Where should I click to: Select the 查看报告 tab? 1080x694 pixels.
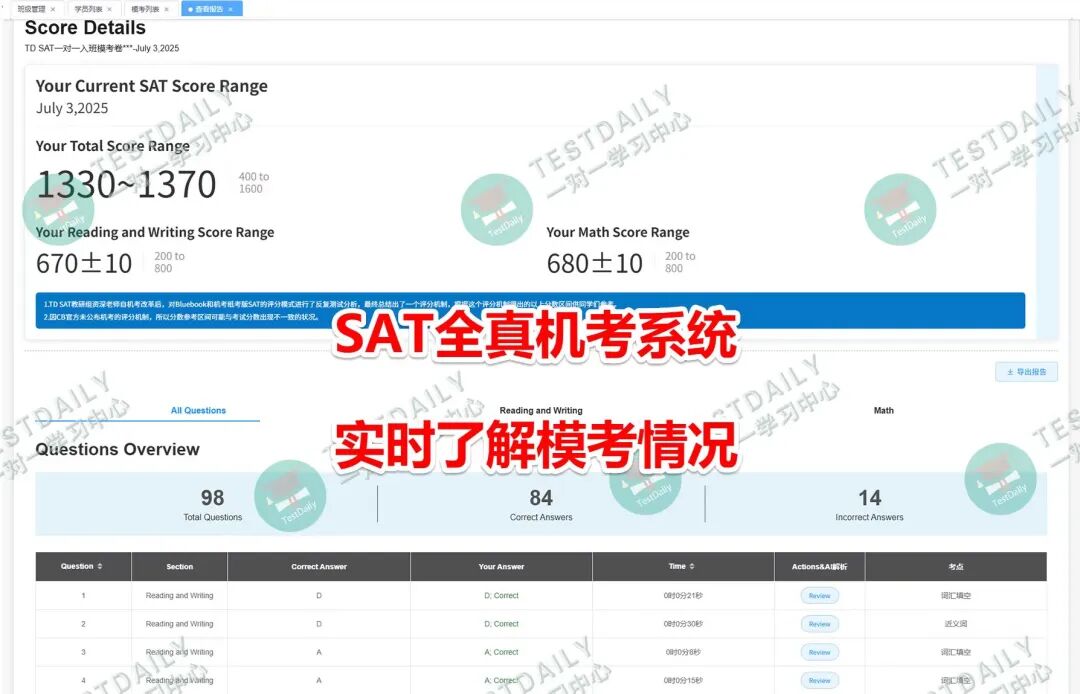click(x=209, y=10)
